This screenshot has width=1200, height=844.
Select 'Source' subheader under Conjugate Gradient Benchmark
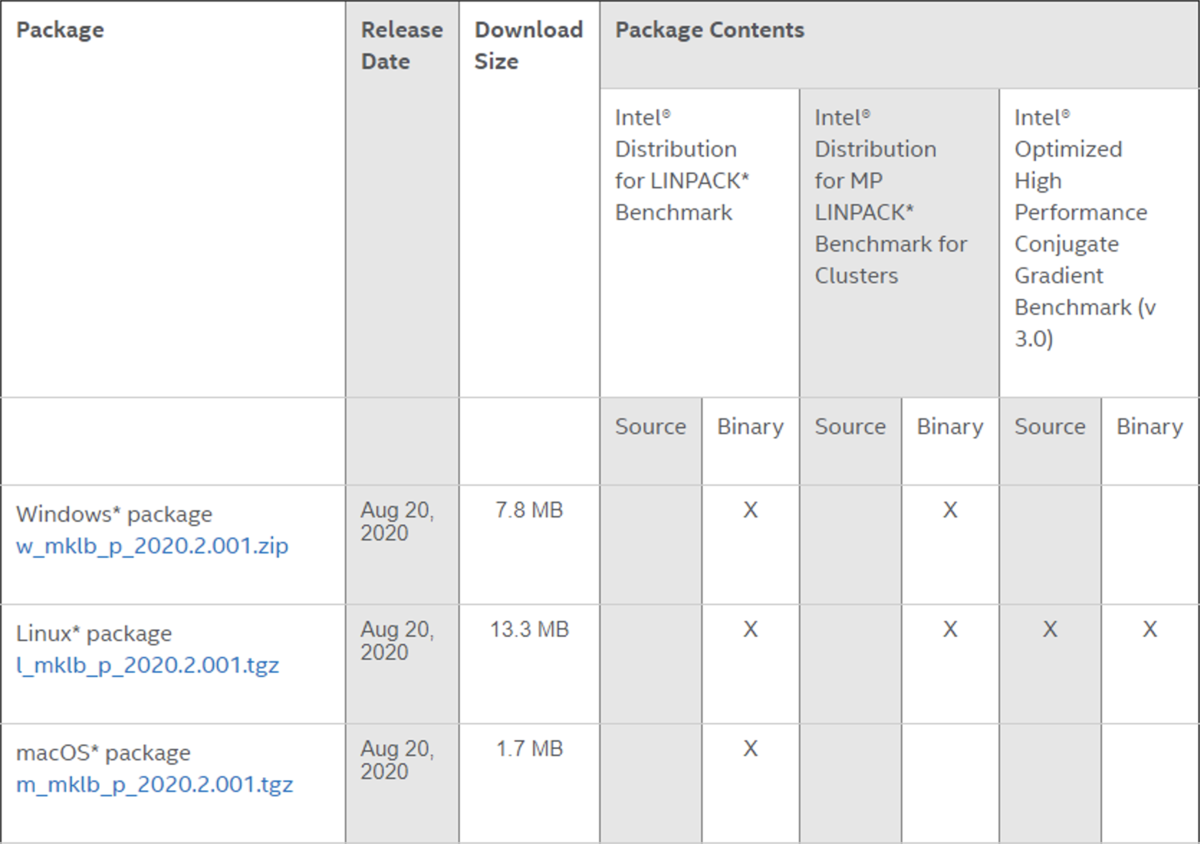pyautogui.click(x=1050, y=426)
